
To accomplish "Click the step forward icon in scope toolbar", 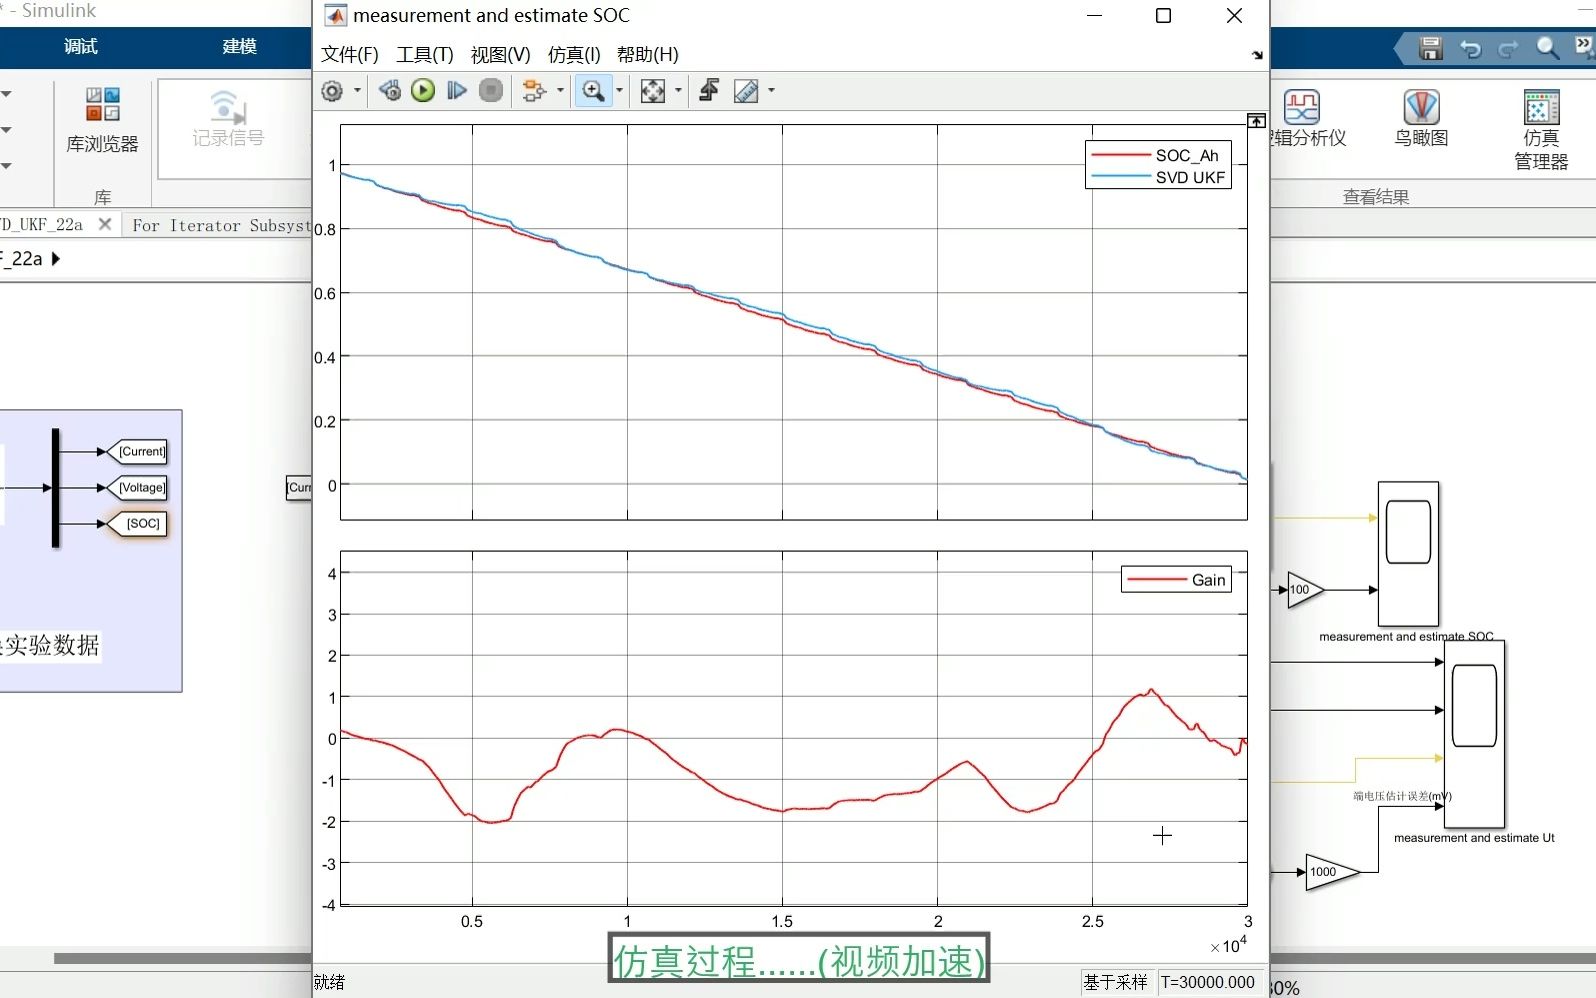I will (457, 91).
